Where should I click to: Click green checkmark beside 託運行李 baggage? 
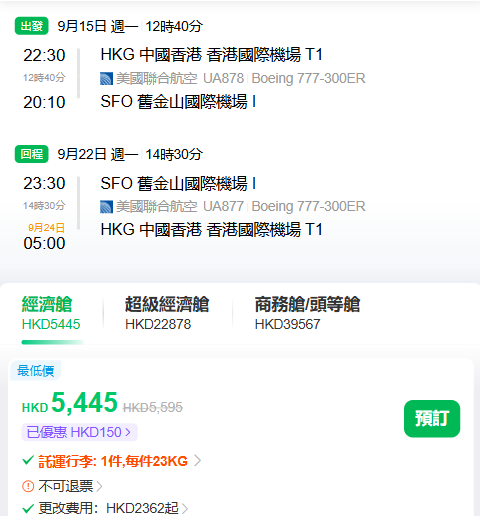point(28,461)
